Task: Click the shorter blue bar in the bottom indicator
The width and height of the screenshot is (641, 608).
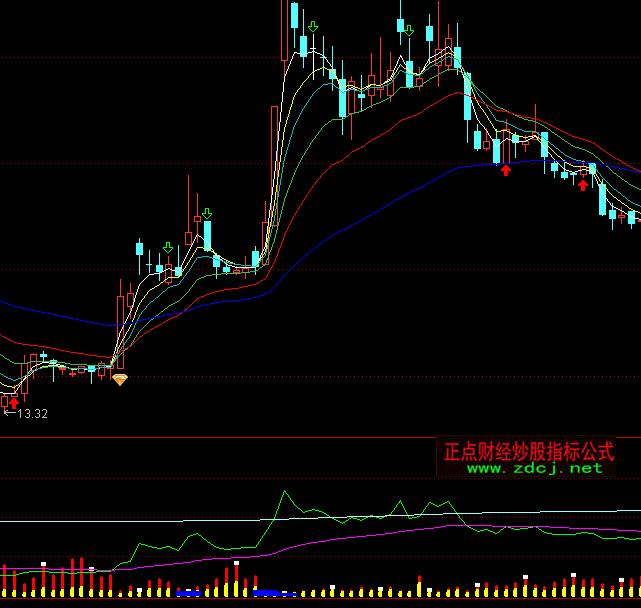Action: pos(190,593)
